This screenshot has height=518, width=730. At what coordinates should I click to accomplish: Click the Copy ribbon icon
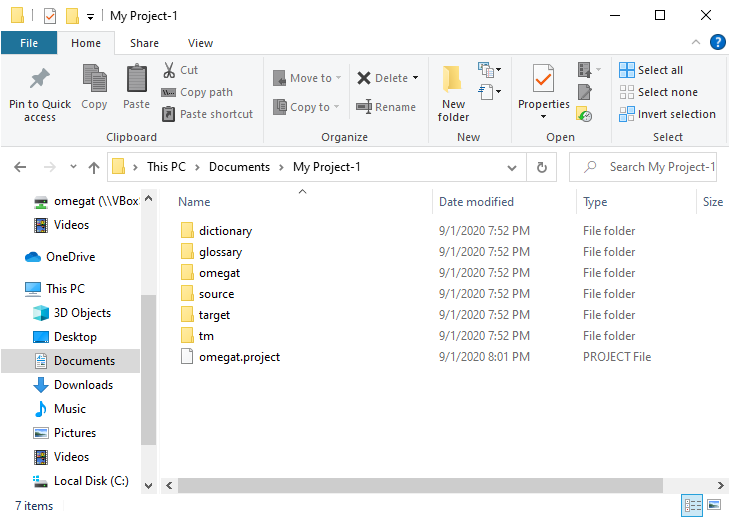[94, 79]
